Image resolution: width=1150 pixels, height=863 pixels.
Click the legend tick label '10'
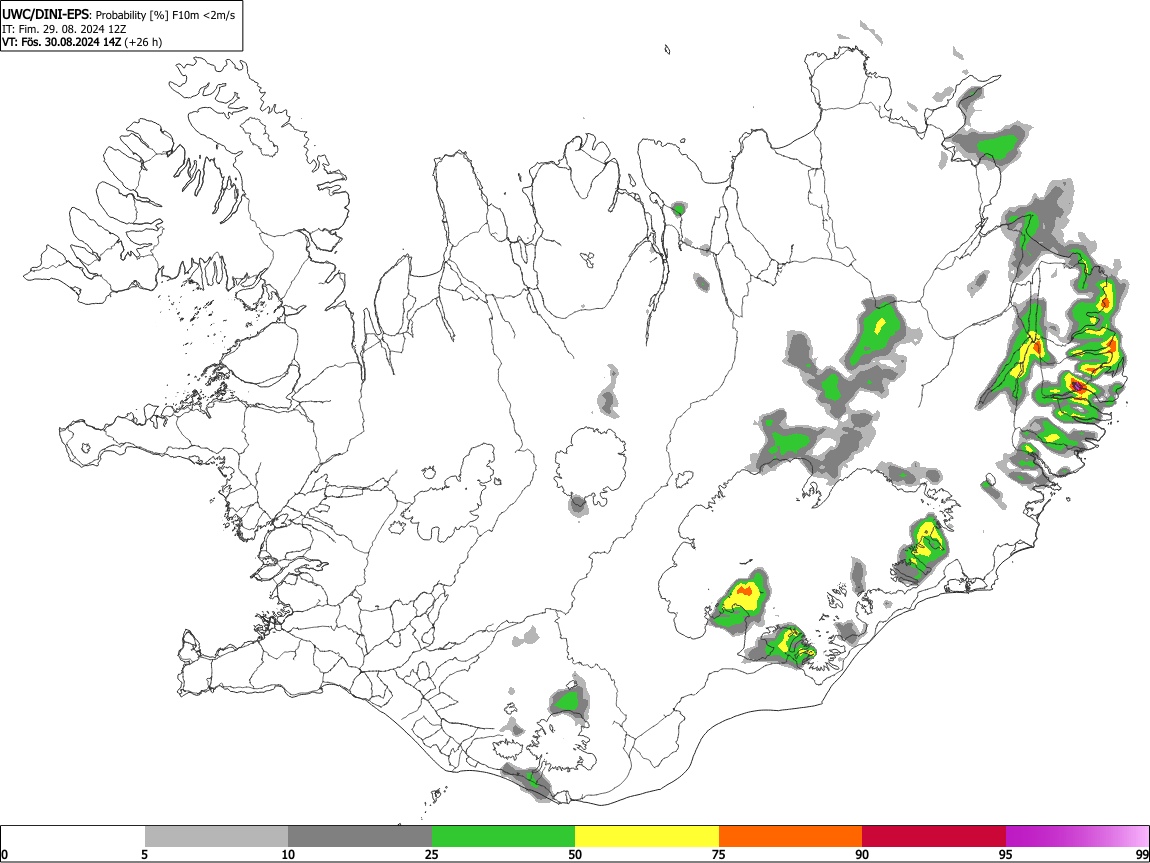(288, 854)
